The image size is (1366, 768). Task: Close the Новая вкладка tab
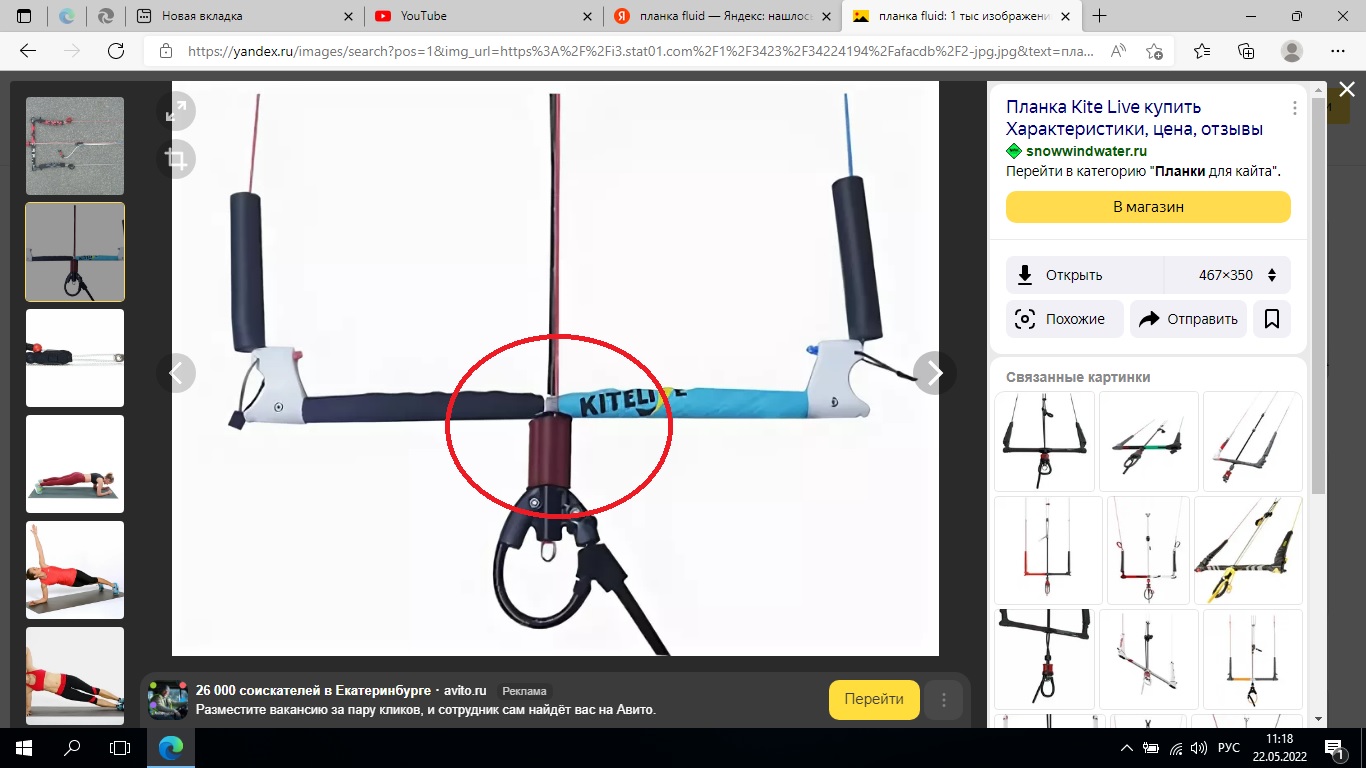(348, 16)
